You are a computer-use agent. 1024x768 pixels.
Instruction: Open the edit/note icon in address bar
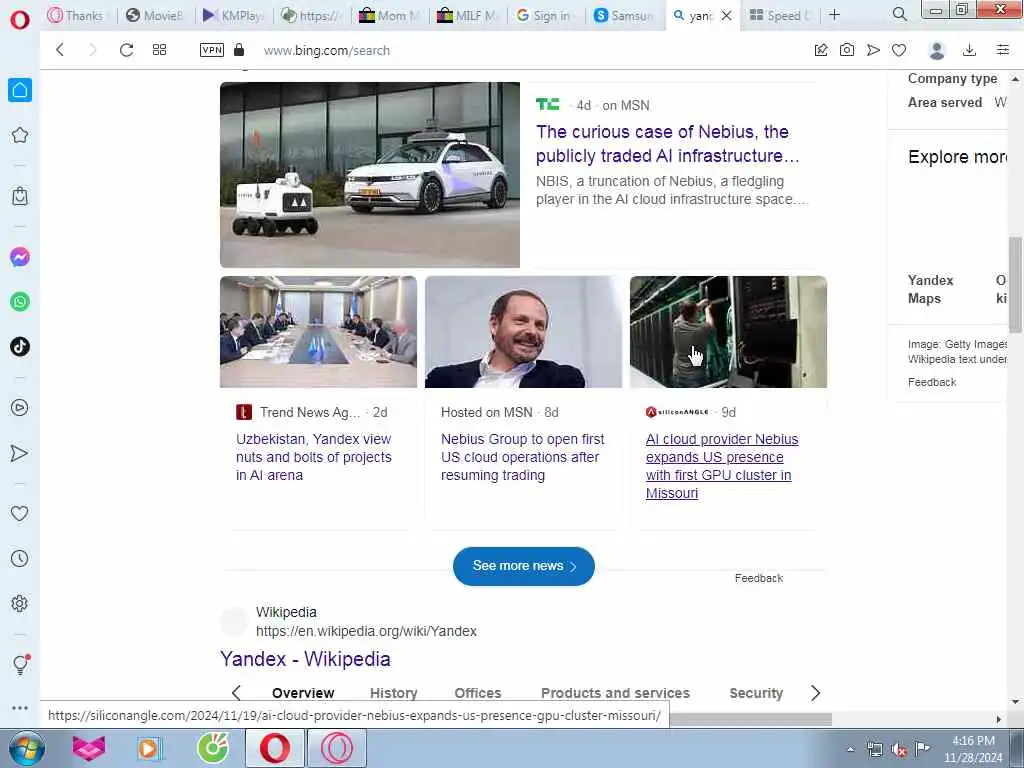coord(821,50)
